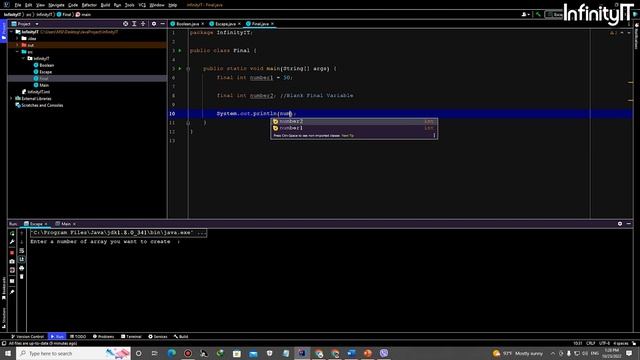
Task: Open the Refactor menu
Action: [x=89, y=5]
